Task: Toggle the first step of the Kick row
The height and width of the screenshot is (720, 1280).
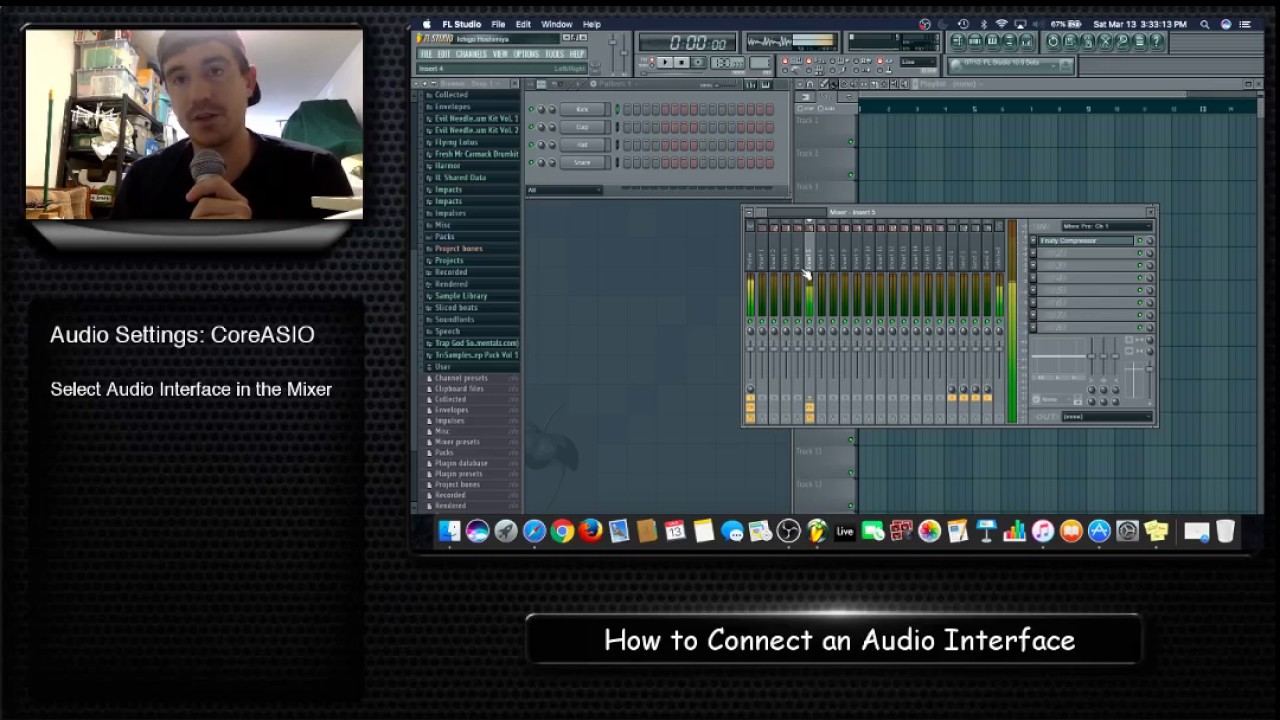Action: tap(628, 109)
